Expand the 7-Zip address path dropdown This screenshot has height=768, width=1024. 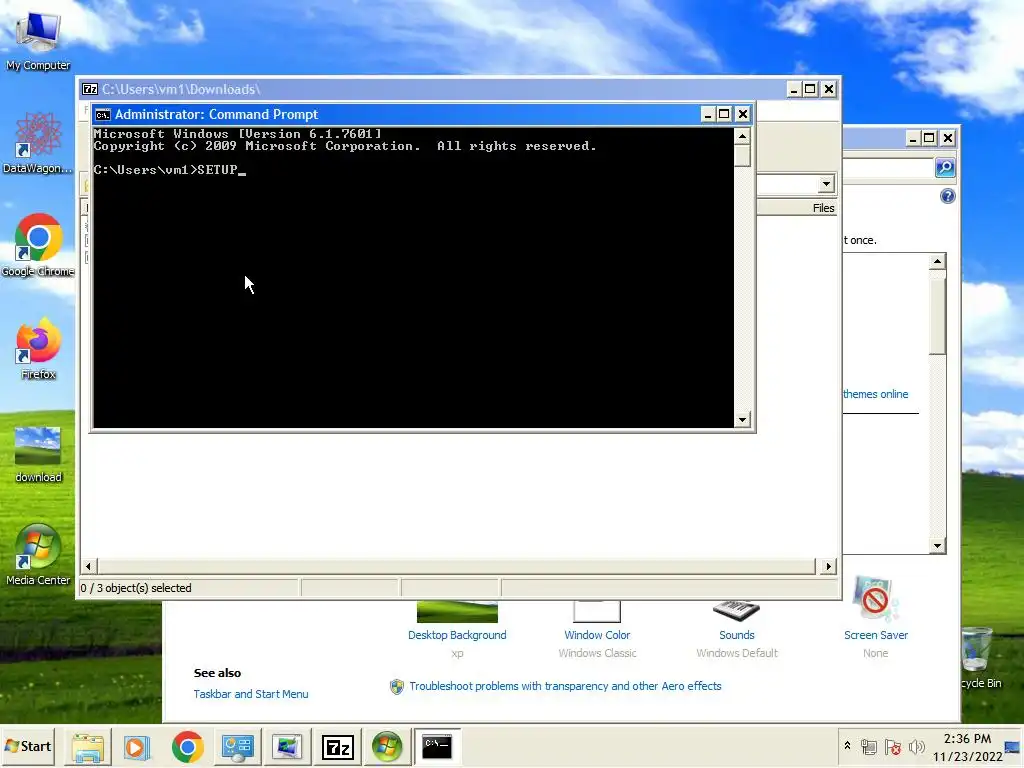826,184
